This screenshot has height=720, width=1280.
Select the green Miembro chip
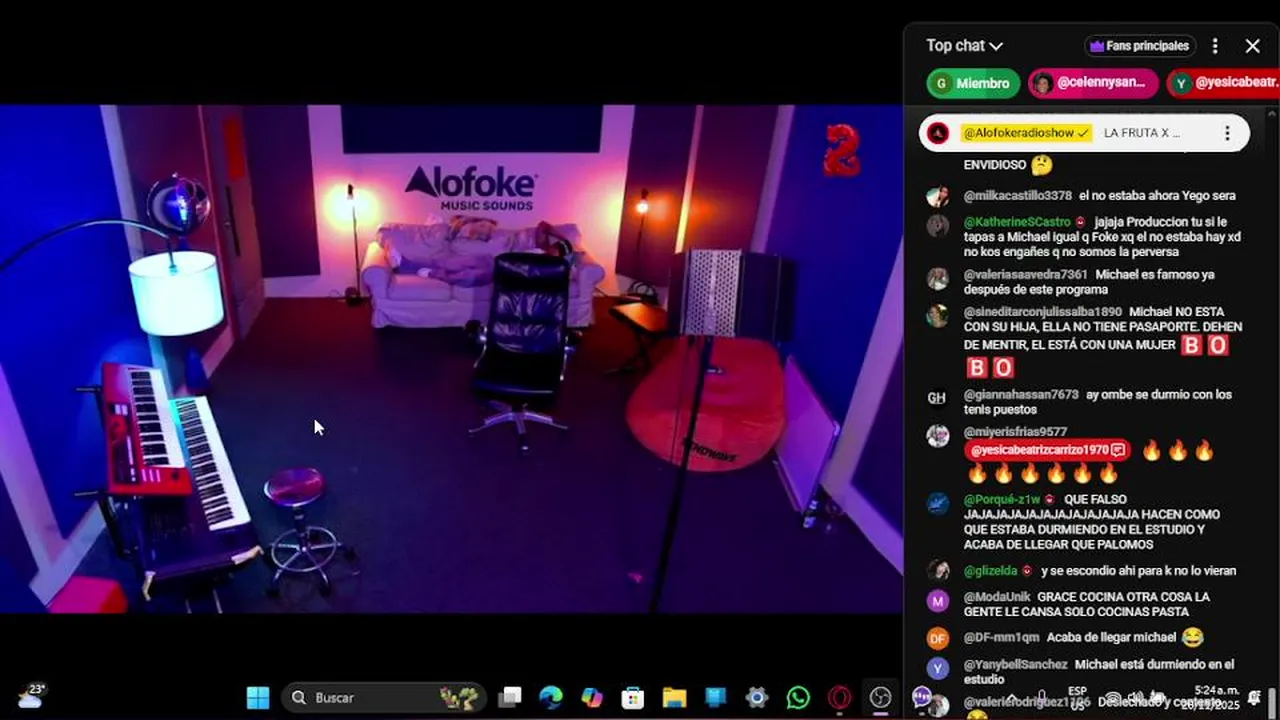click(x=973, y=83)
